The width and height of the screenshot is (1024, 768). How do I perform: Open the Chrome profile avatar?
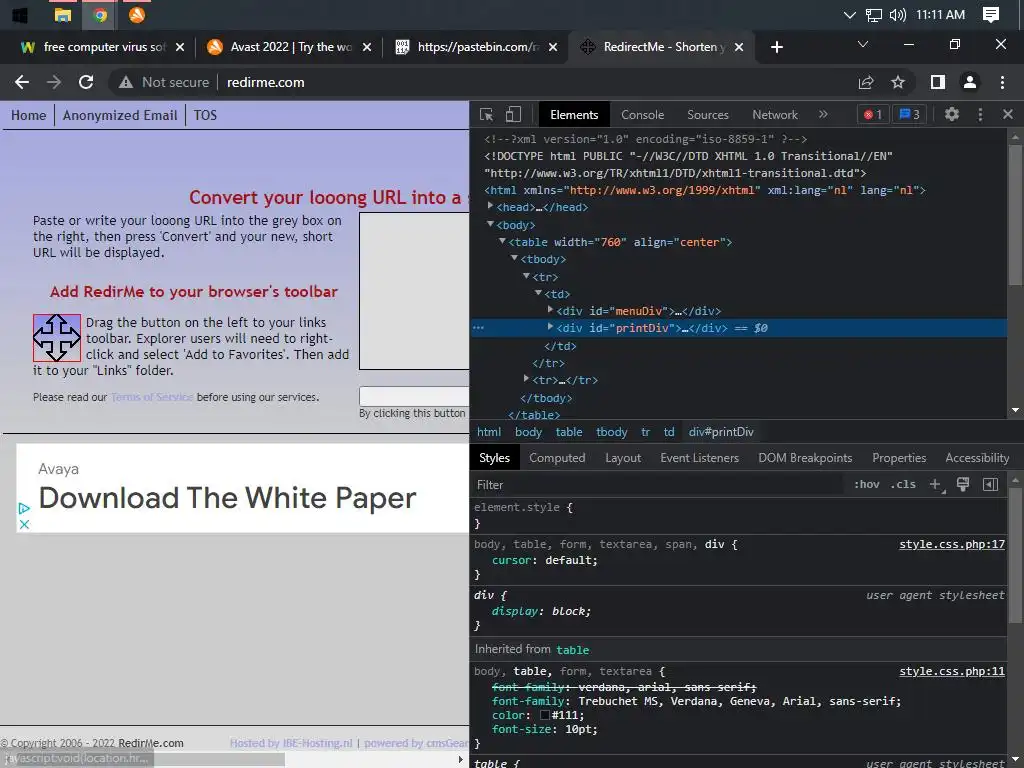point(970,82)
